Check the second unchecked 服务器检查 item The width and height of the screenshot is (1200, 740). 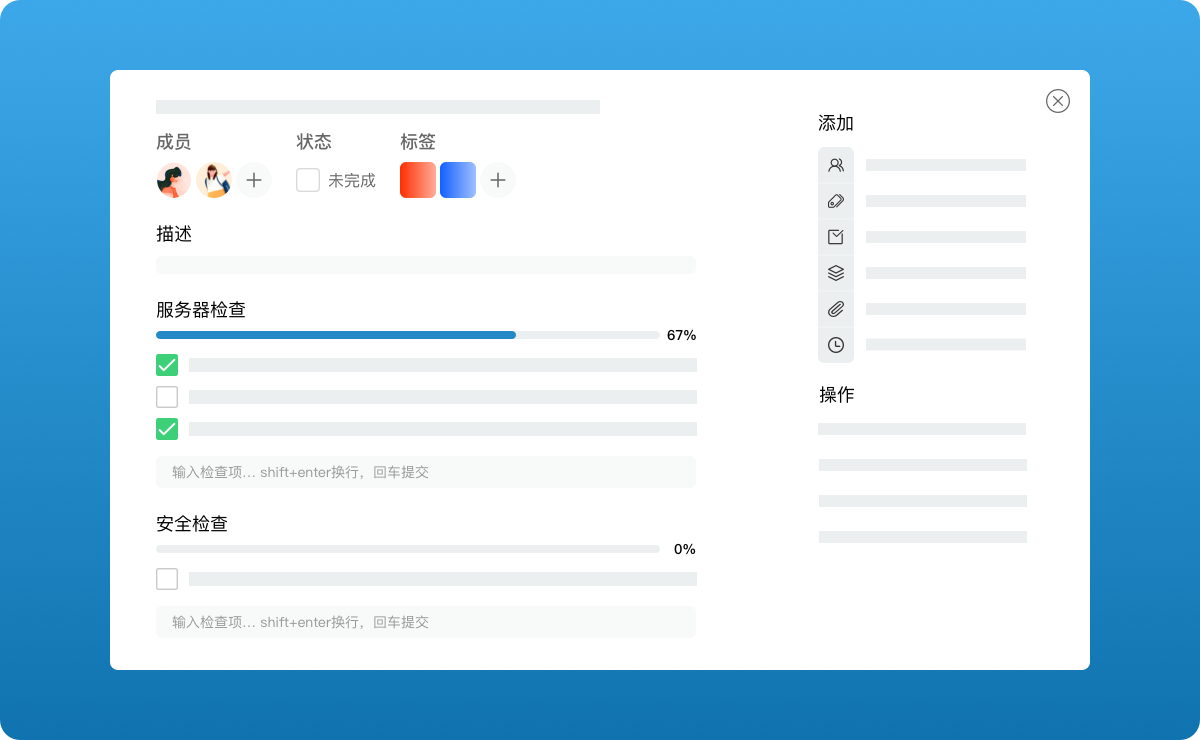(x=167, y=397)
